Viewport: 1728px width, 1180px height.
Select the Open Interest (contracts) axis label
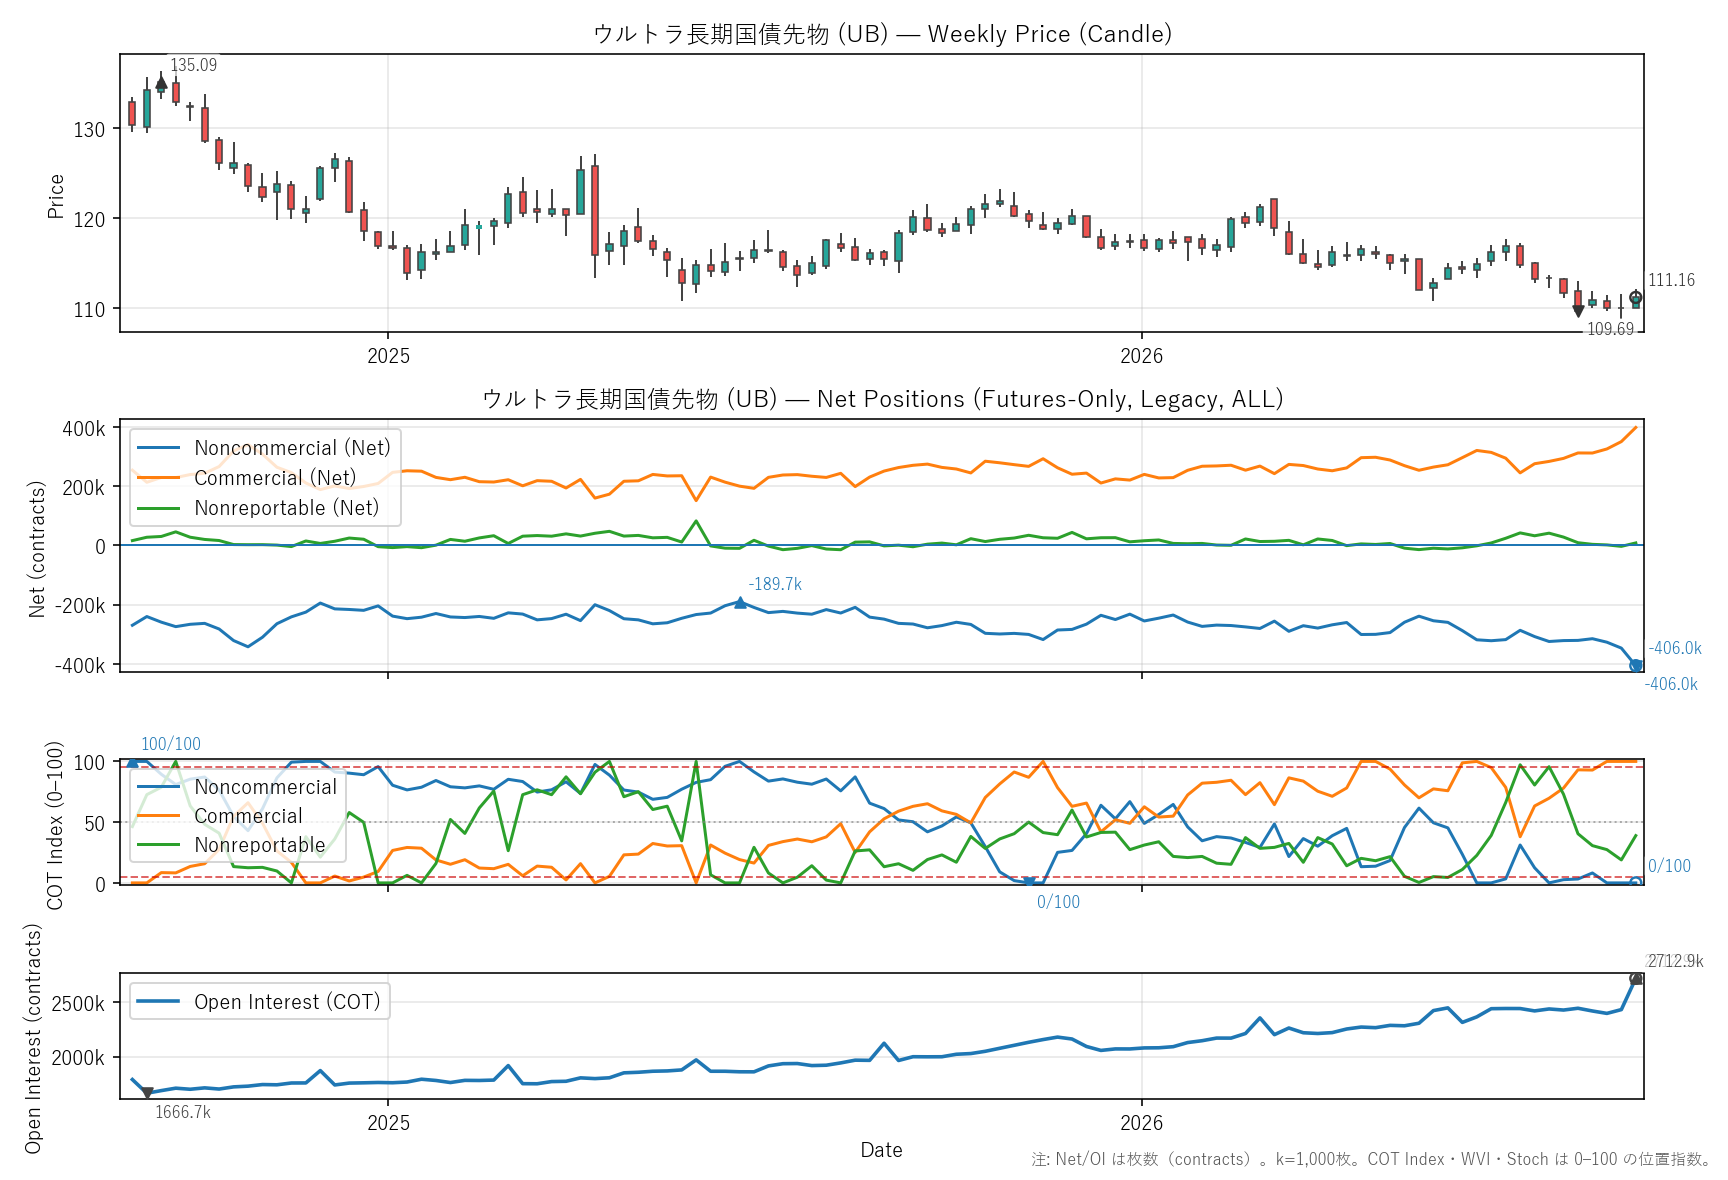tap(33, 1038)
